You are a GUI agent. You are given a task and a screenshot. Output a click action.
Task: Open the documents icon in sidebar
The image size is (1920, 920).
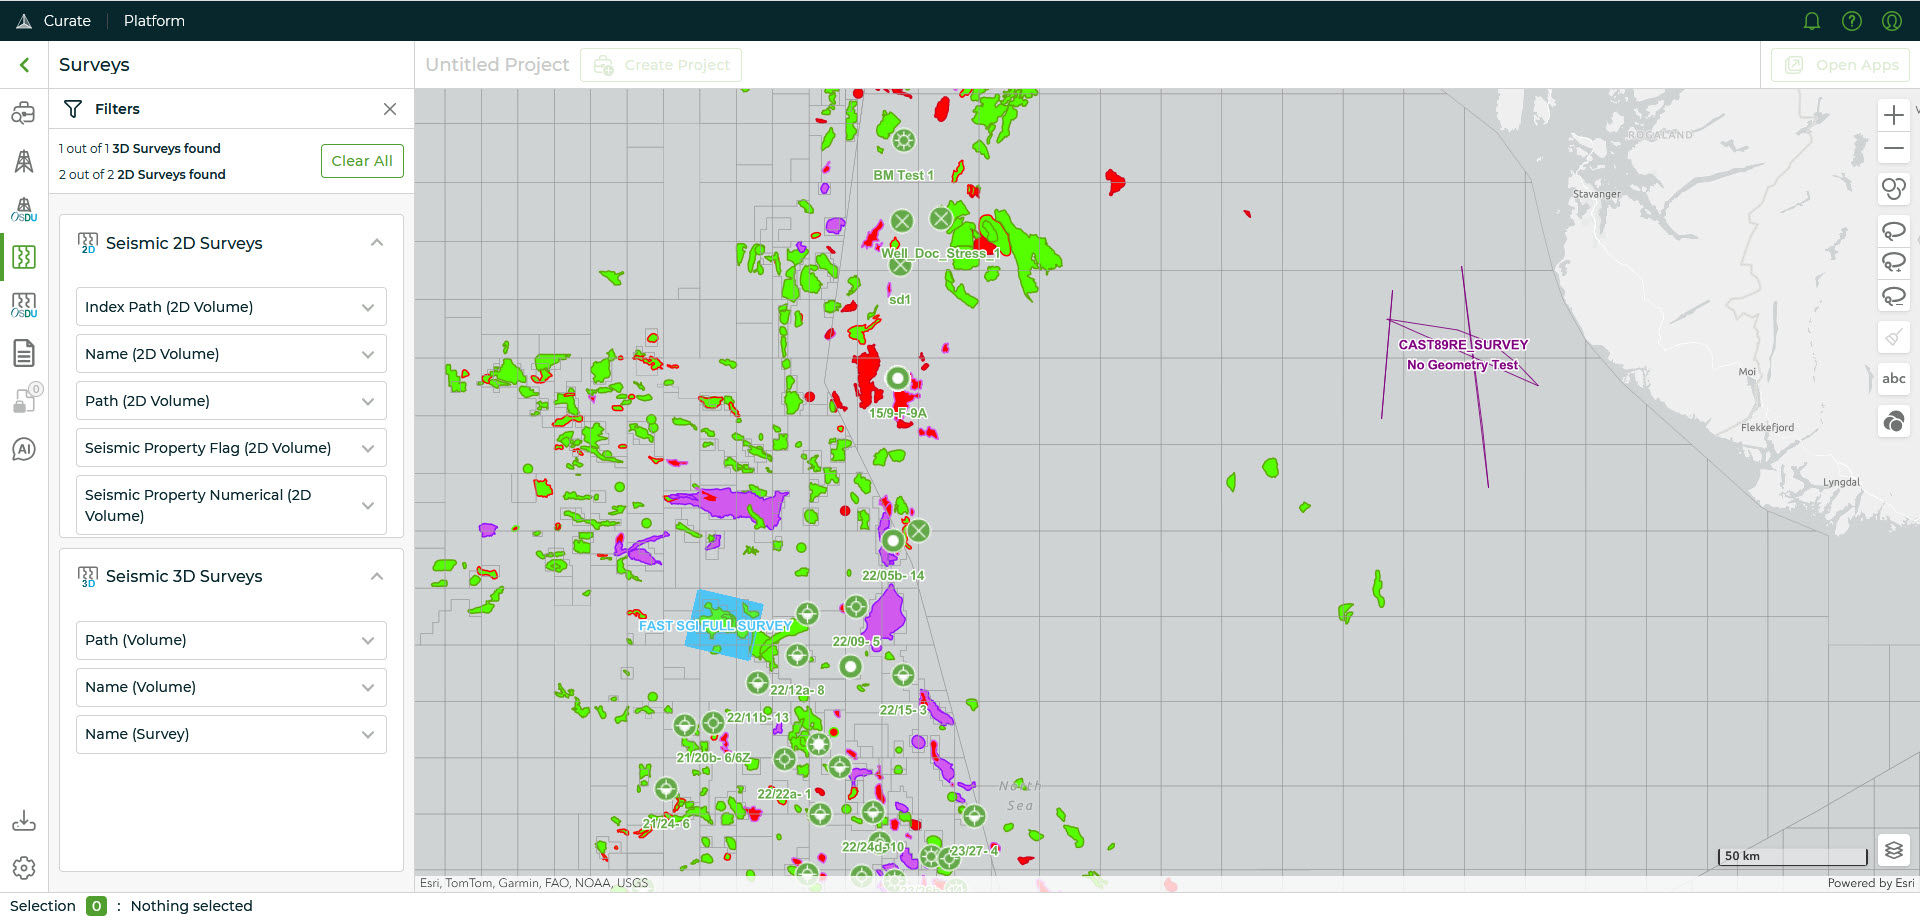coord(24,353)
